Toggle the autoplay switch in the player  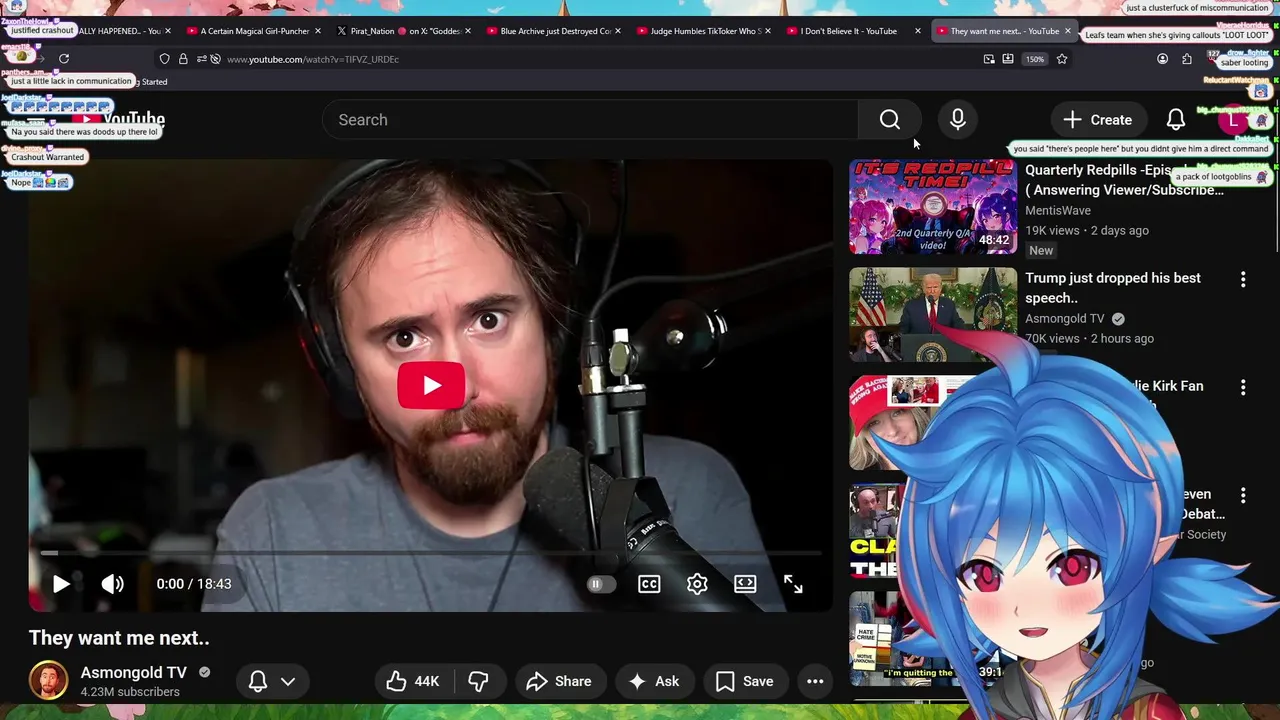pos(601,584)
